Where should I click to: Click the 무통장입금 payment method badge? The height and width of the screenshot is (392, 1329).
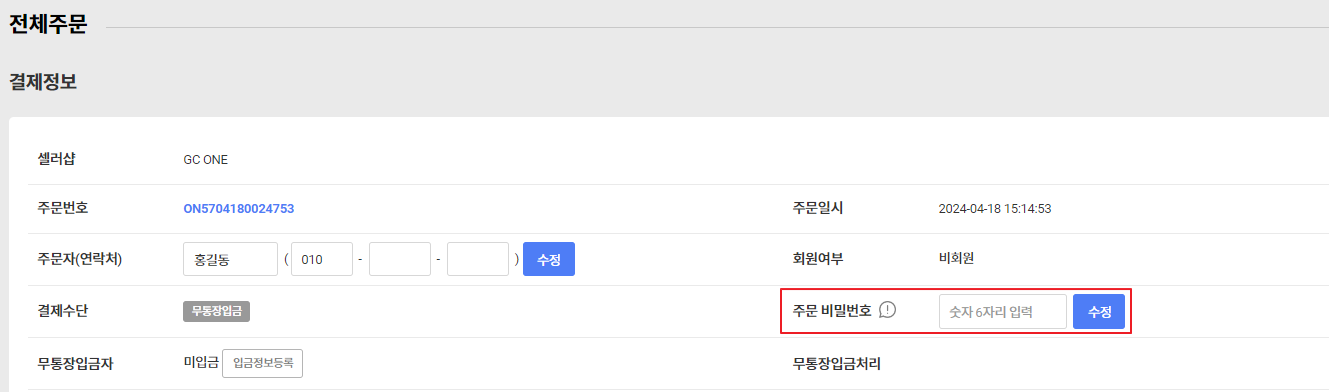[x=216, y=311]
